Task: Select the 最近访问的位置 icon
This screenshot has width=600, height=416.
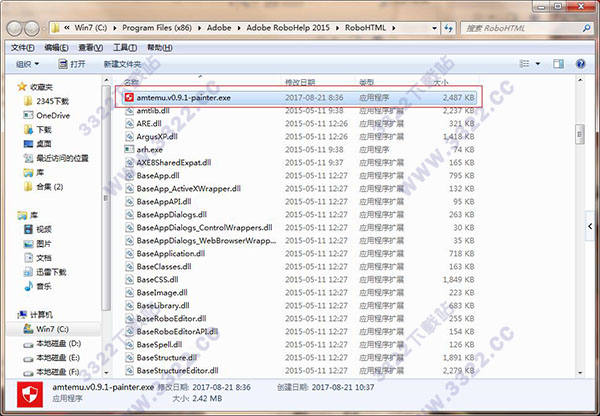Action: [28, 158]
